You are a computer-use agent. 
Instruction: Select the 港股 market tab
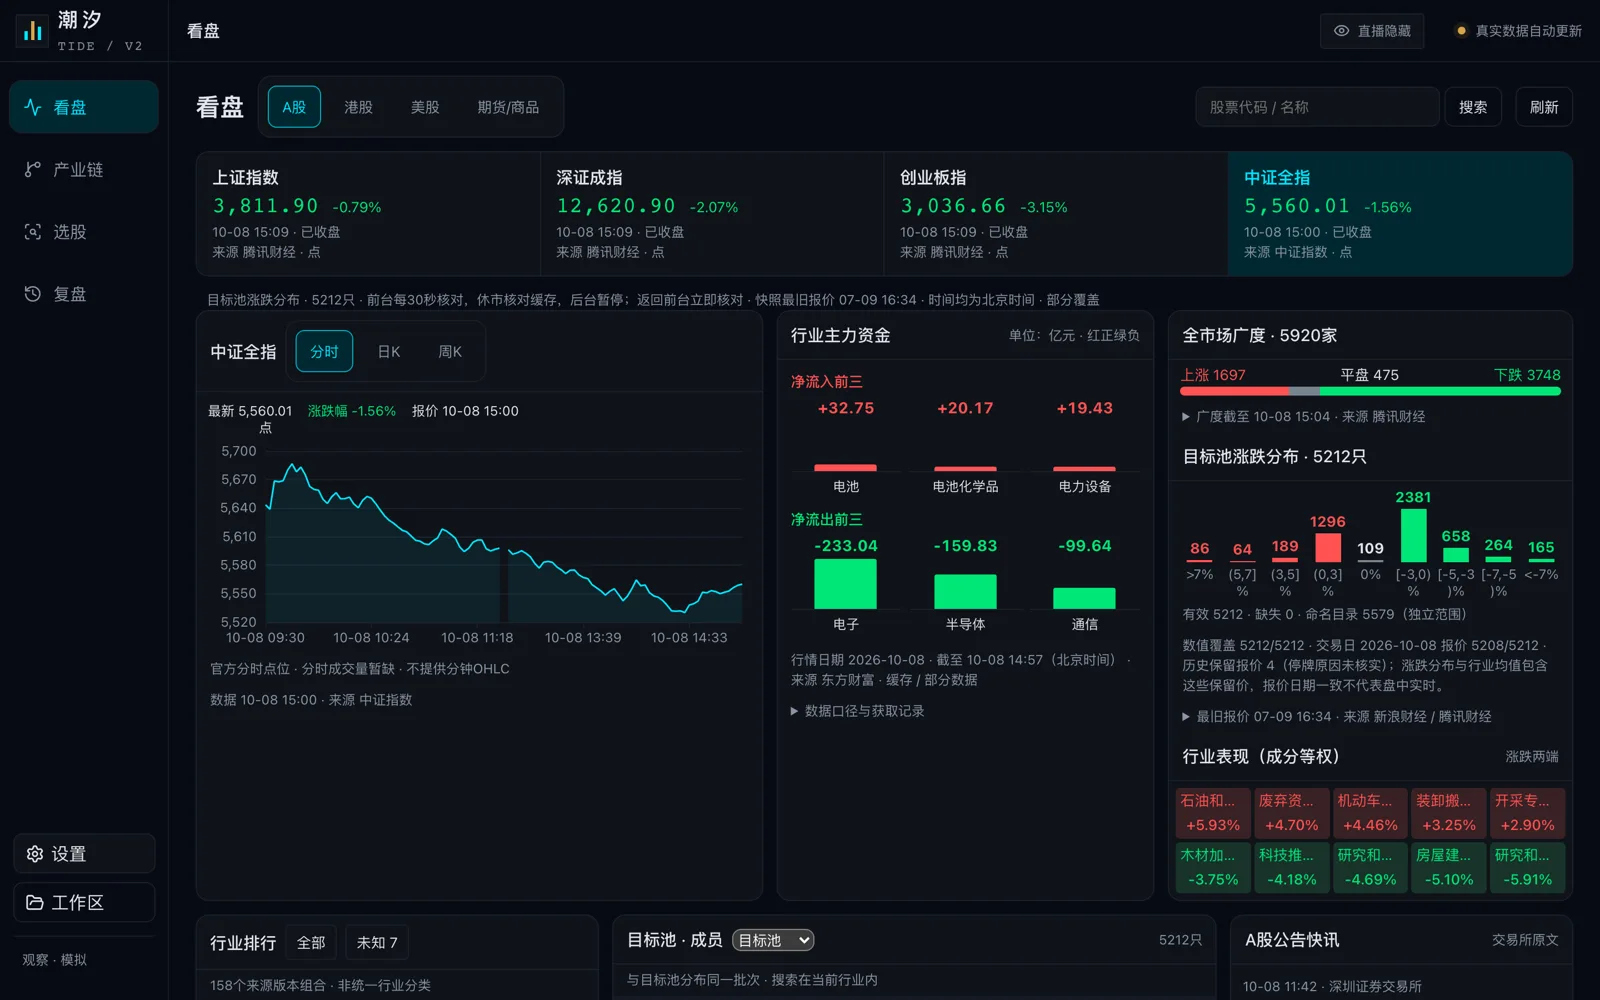point(358,107)
